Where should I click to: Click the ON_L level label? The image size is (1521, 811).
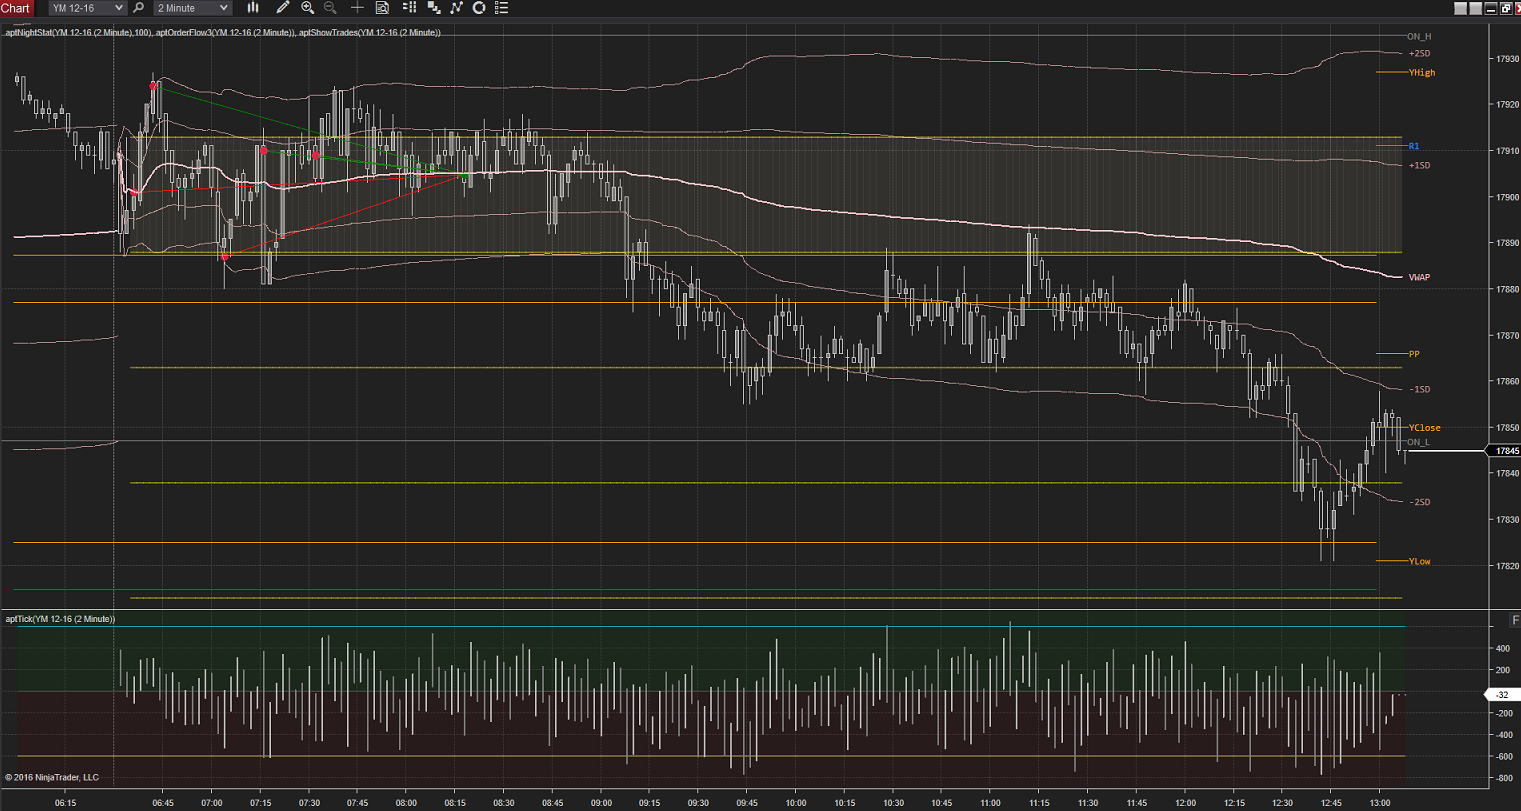[1419, 442]
